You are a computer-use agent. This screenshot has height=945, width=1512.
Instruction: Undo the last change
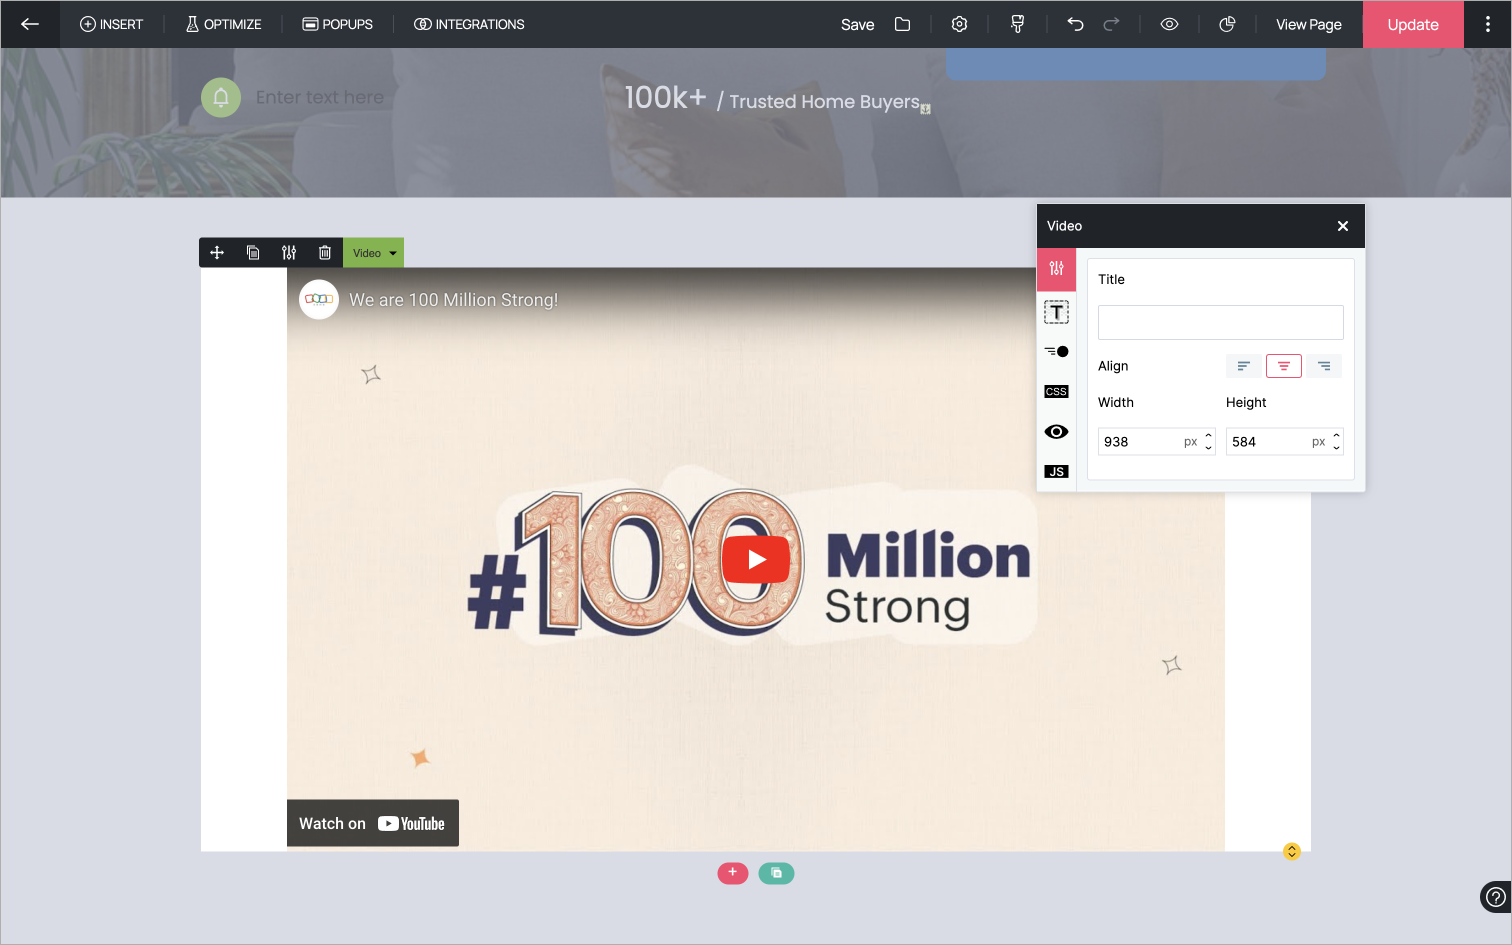click(x=1075, y=24)
